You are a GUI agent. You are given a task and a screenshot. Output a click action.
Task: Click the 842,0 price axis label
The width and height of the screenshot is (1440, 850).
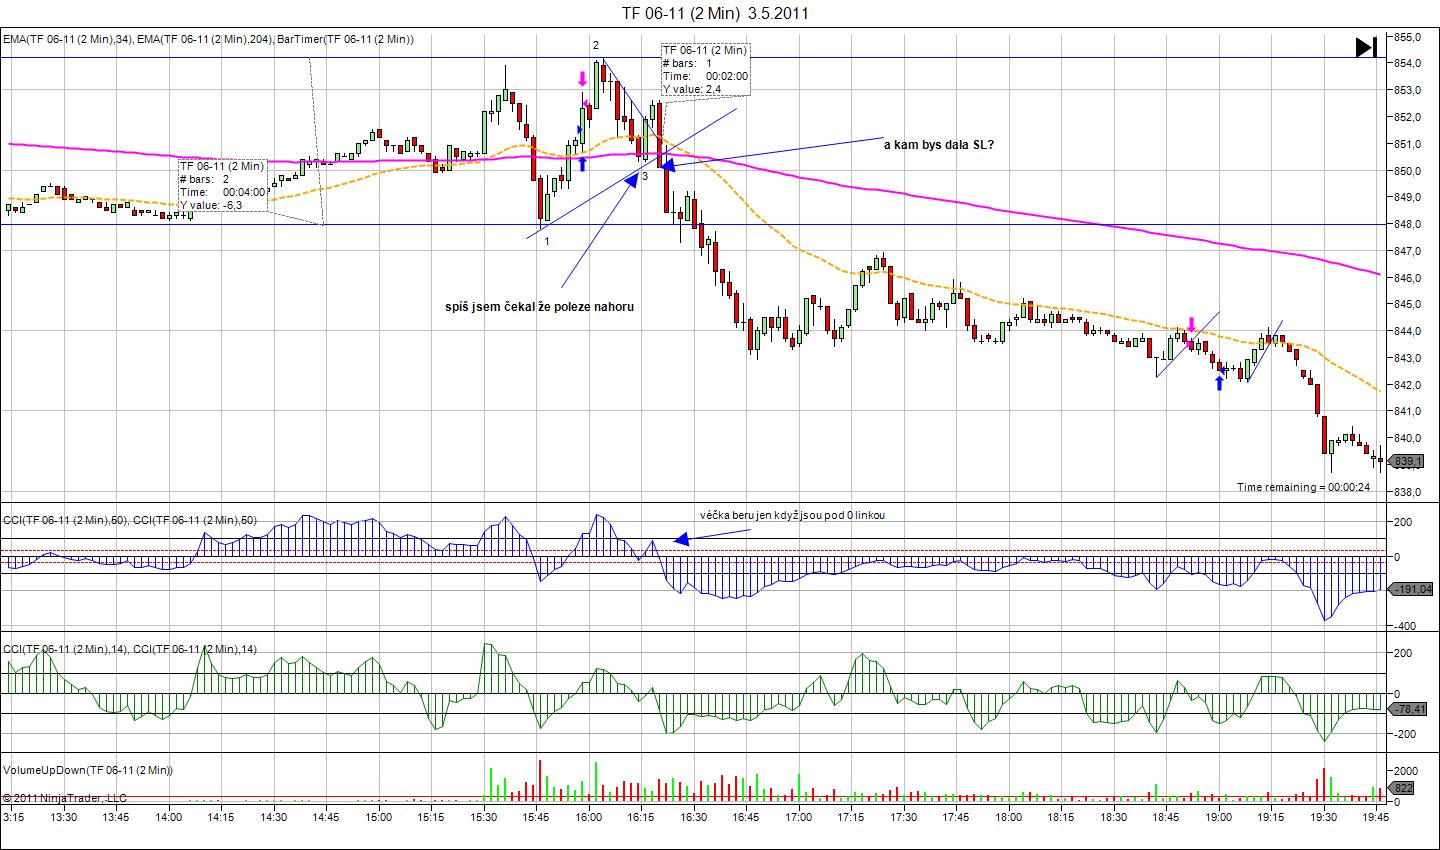coord(1408,385)
